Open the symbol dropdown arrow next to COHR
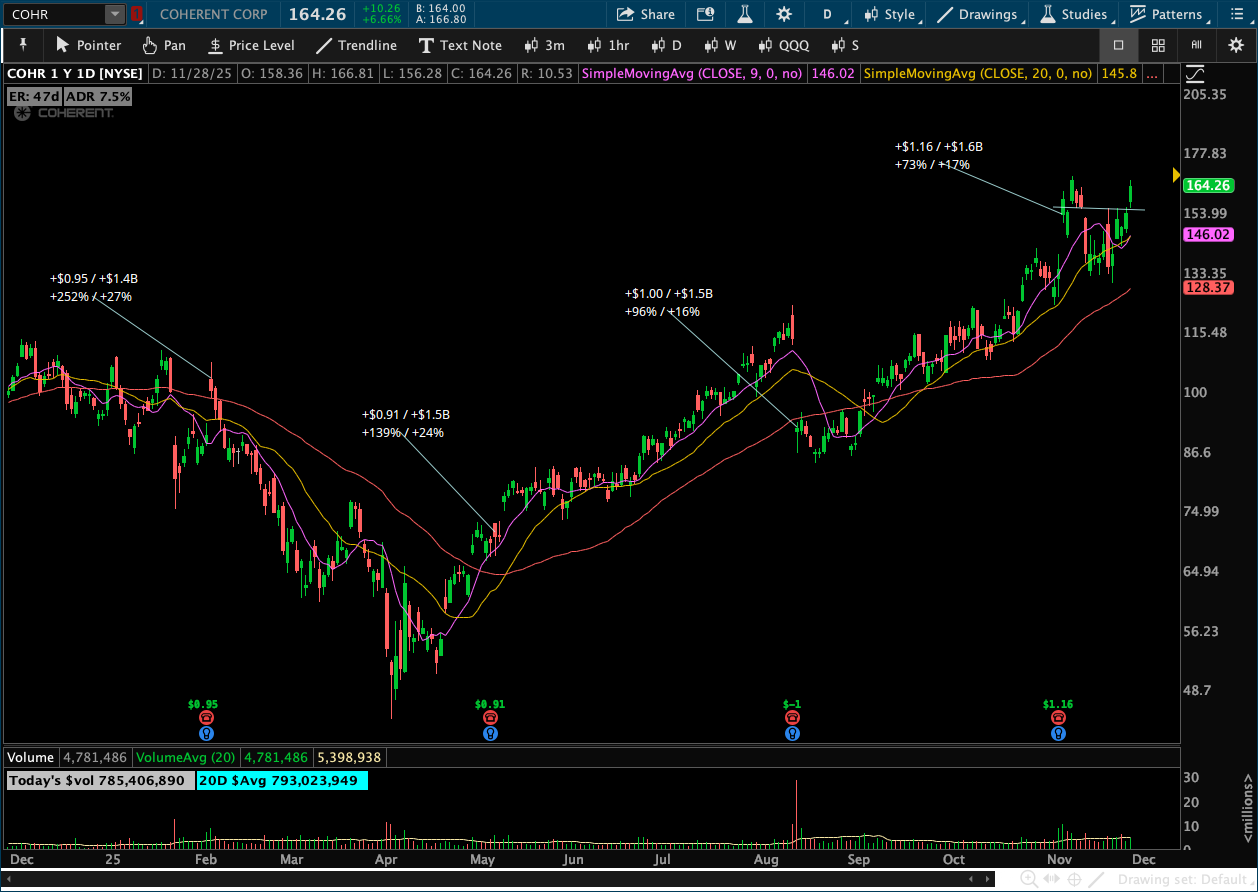 click(x=115, y=14)
